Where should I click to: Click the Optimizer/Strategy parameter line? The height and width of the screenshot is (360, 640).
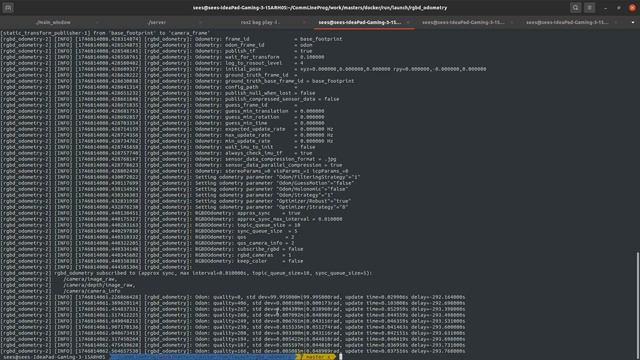[175, 207]
